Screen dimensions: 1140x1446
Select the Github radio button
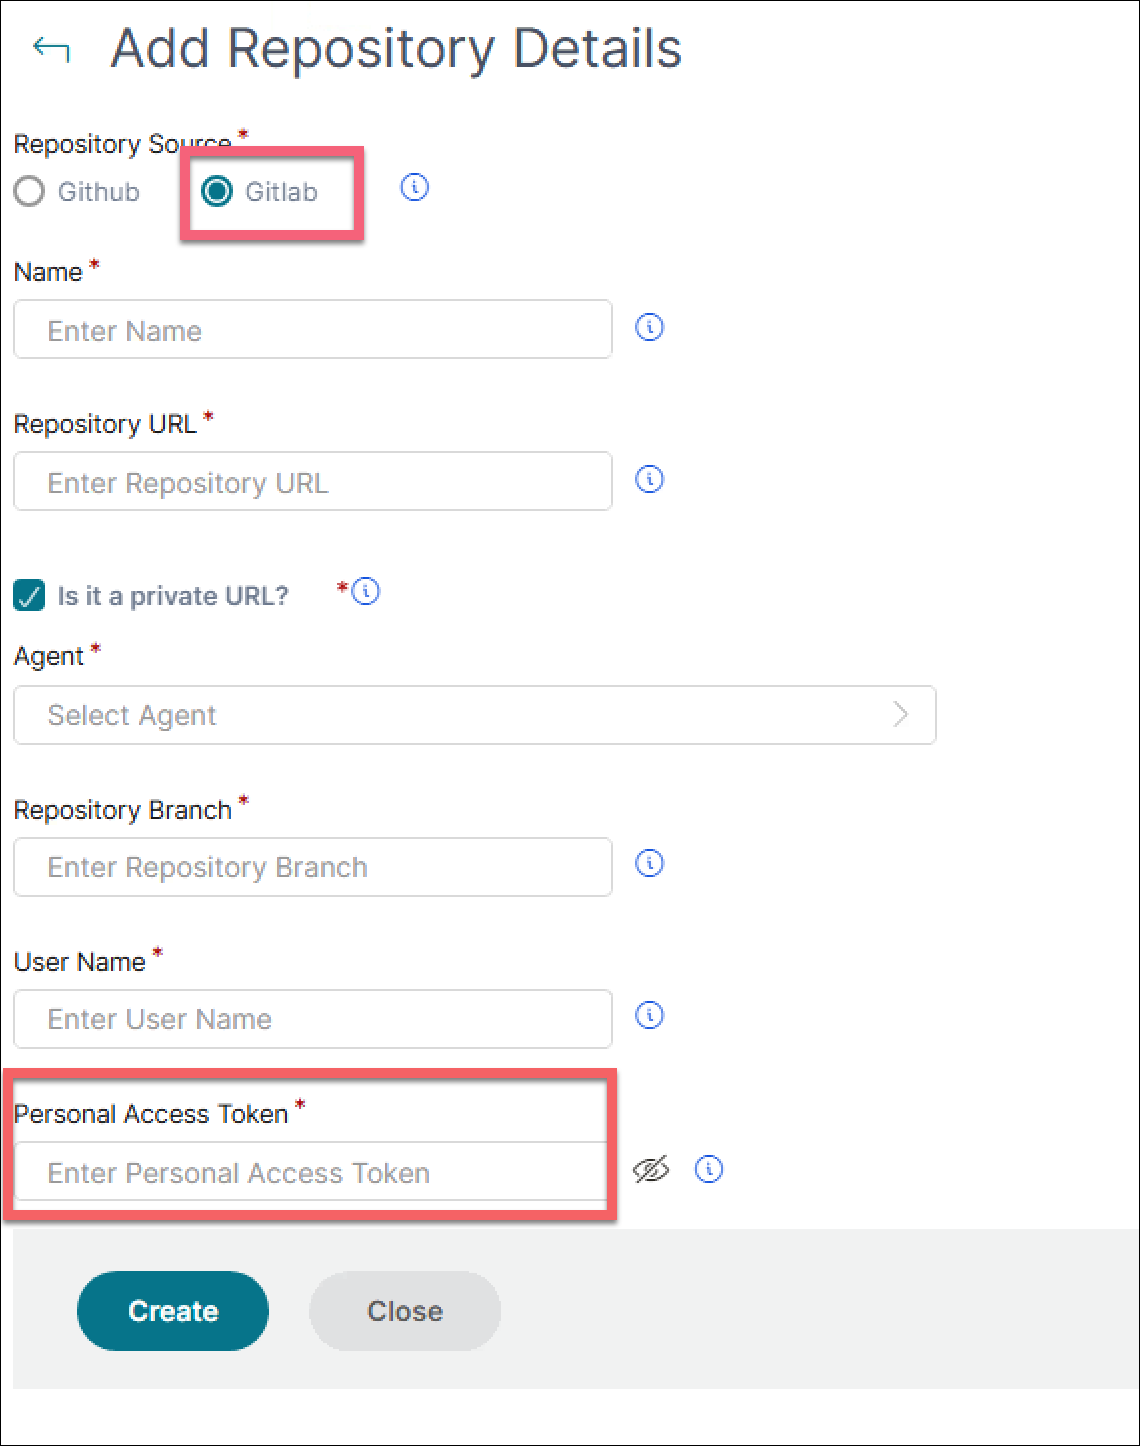pyautogui.click(x=29, y=191)
